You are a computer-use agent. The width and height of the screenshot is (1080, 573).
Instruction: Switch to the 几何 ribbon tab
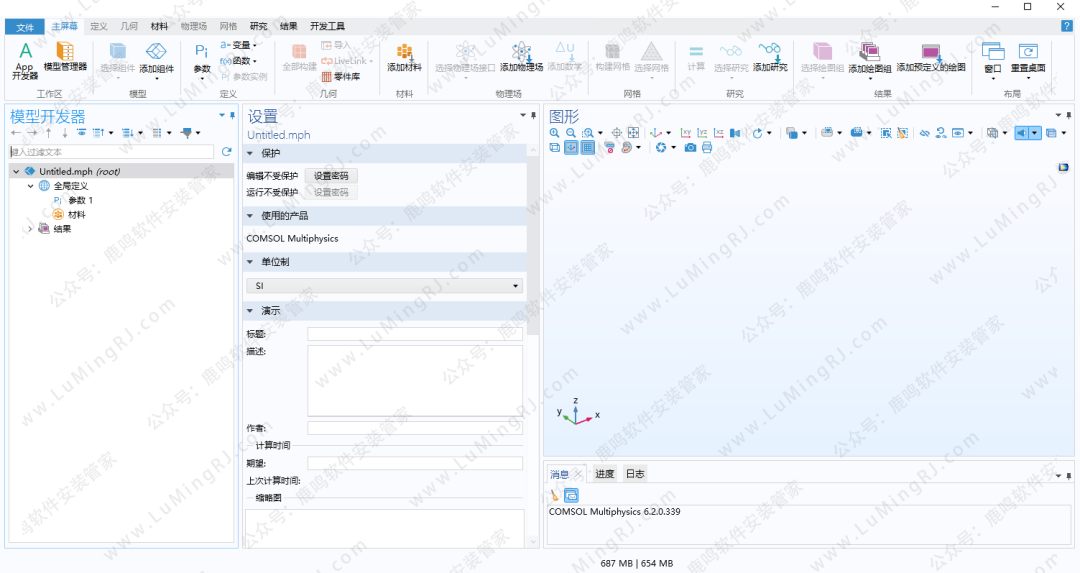pos(129,26)
